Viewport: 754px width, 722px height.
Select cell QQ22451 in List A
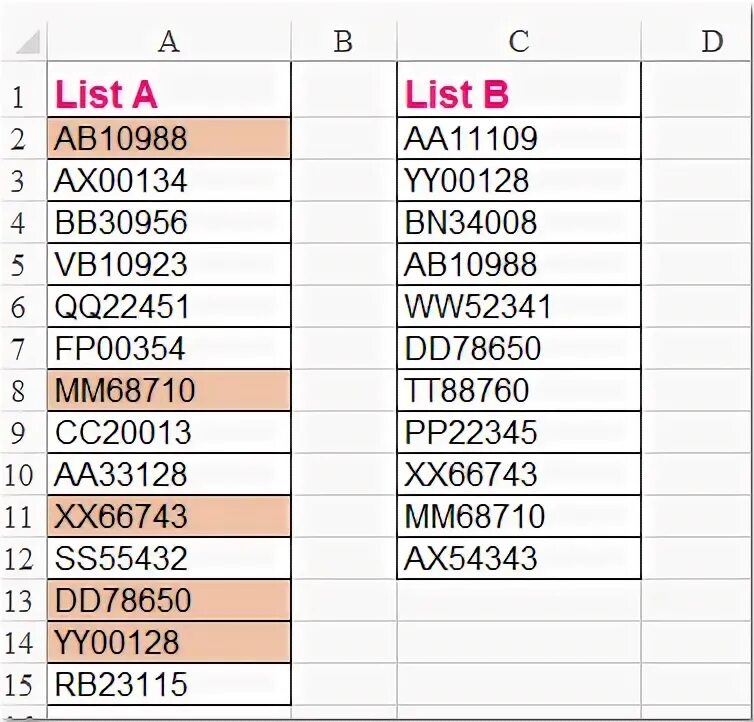click(169, 306)
